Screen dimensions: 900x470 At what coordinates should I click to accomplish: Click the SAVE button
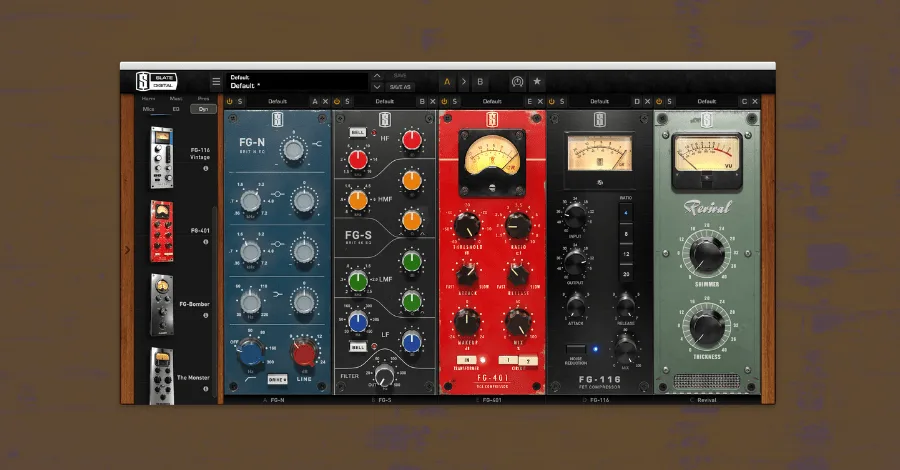pos(400,76)
